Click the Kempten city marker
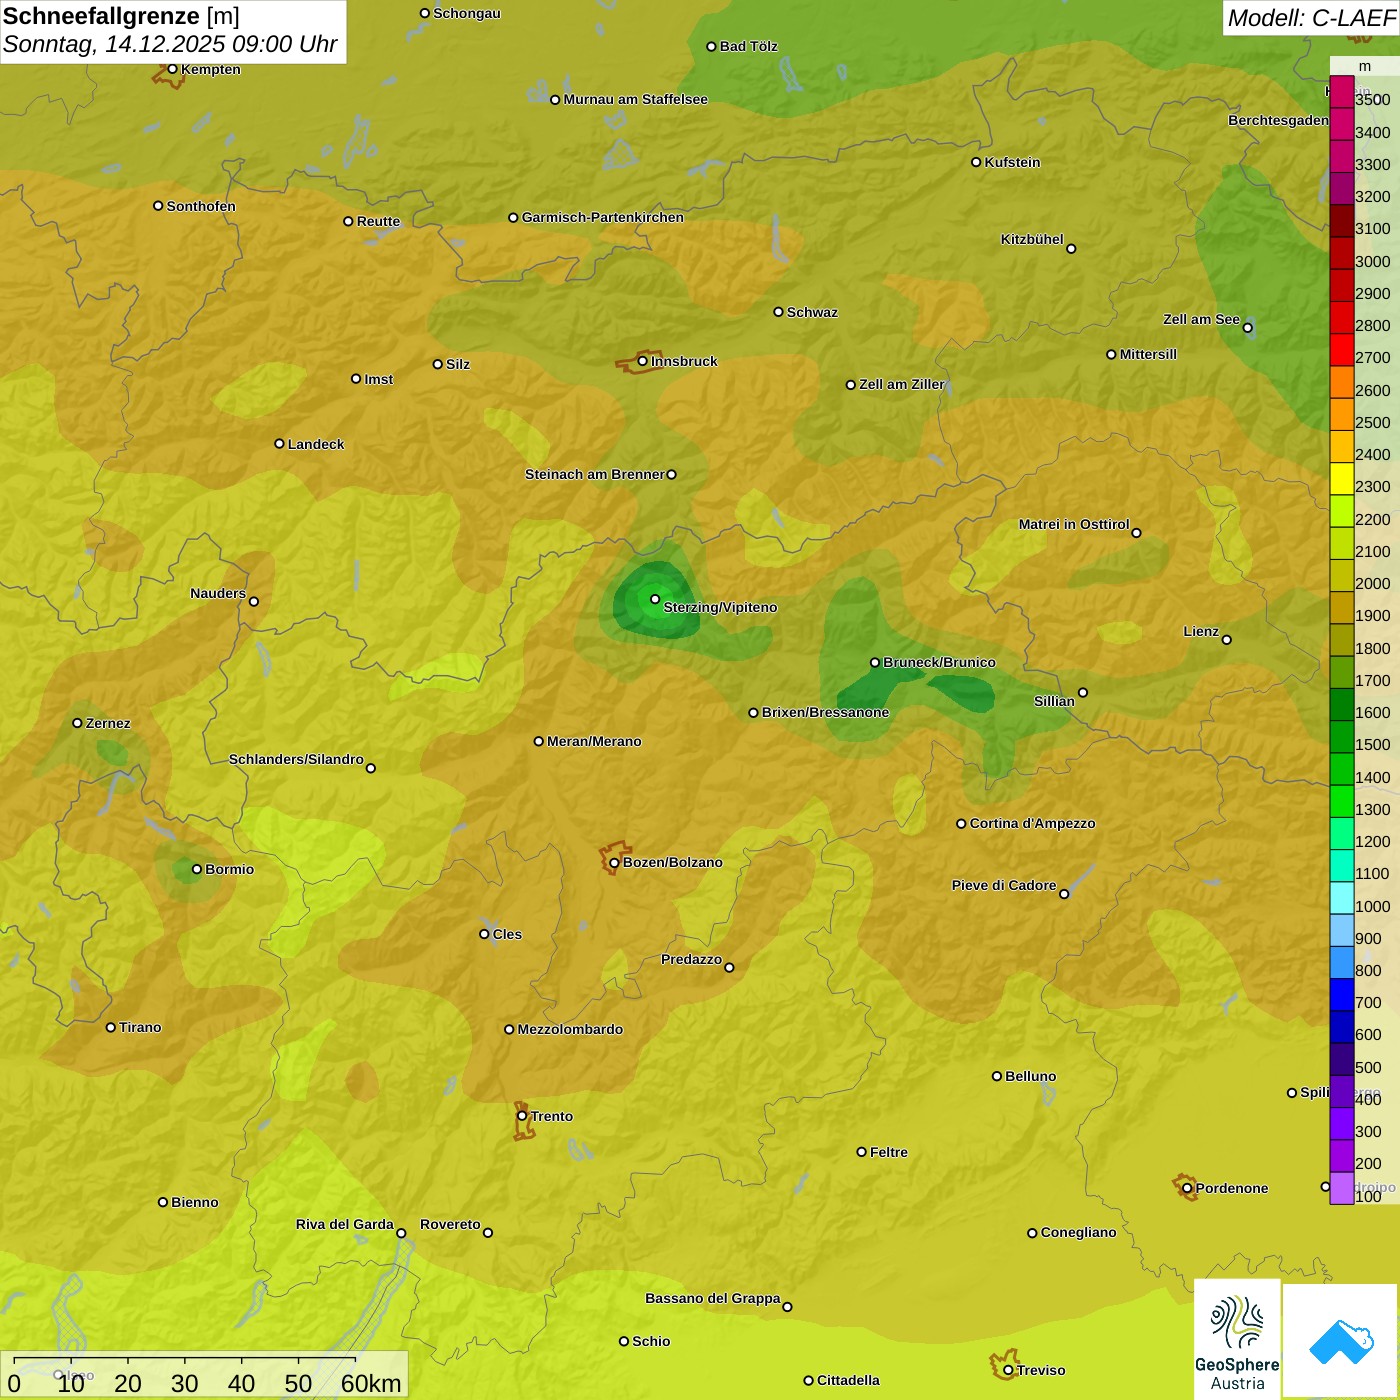 click(173, 69)
